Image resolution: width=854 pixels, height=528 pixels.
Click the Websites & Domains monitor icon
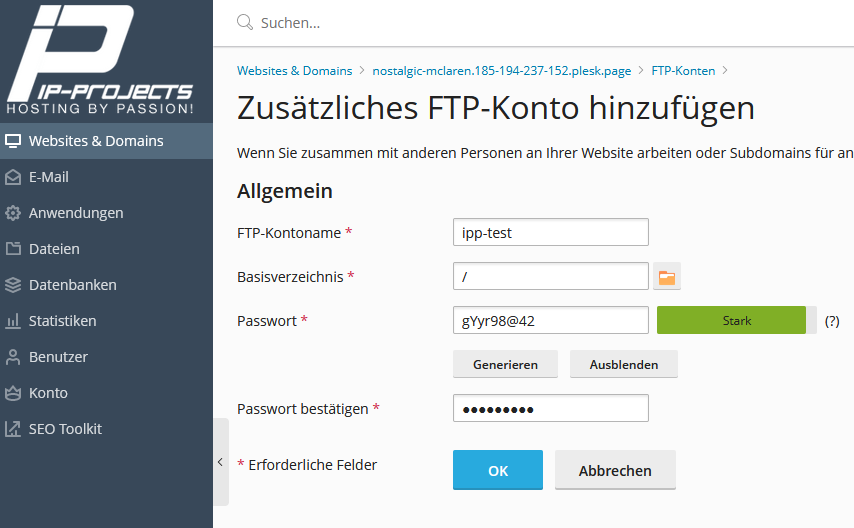(13, 141)
